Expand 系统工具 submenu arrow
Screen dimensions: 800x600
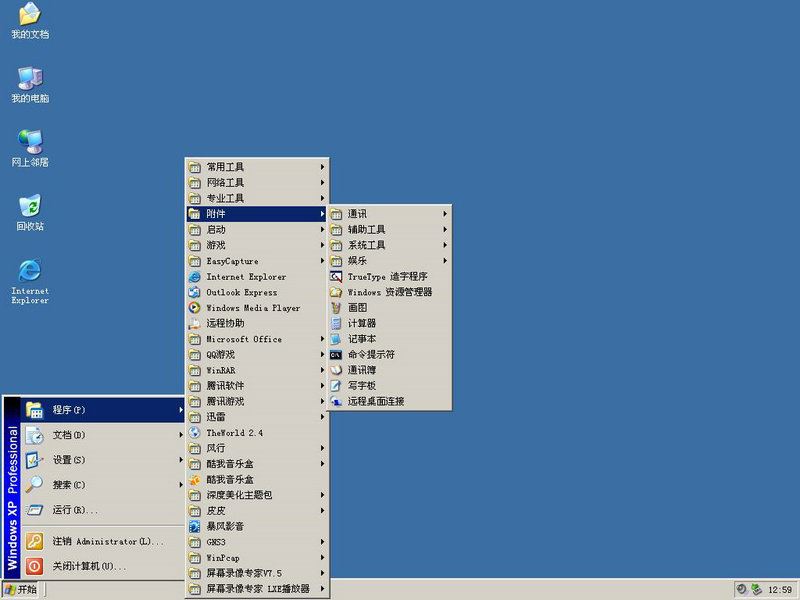tap(445, 245)
